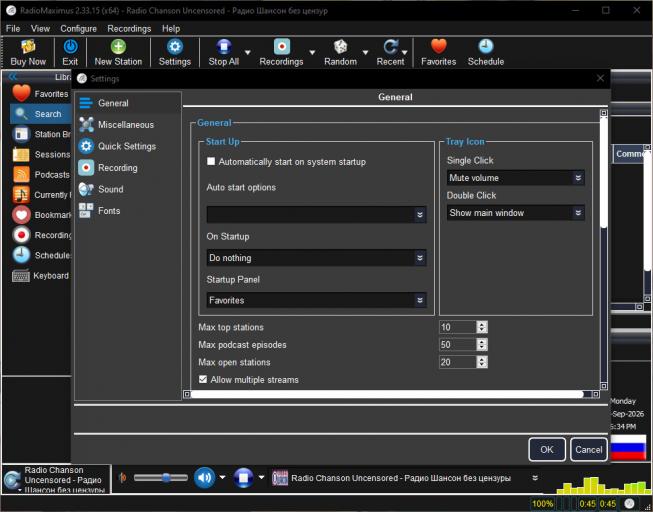Open the View menu
The height and width of the screenshot is (512, 653).
(x=40, y=28)
